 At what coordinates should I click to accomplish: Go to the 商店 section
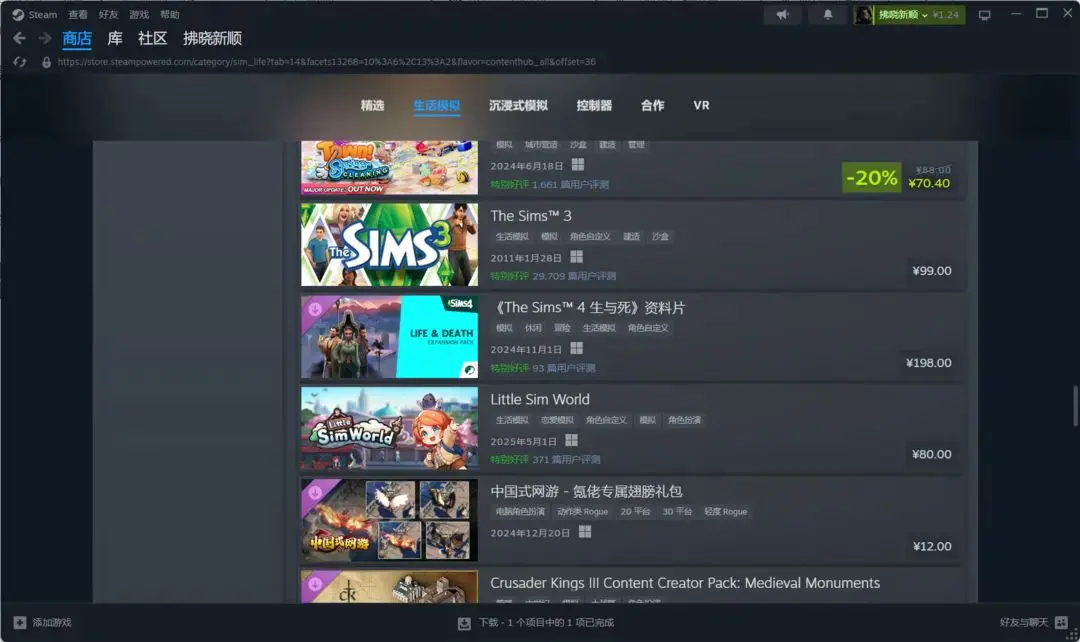click(77, 39)
